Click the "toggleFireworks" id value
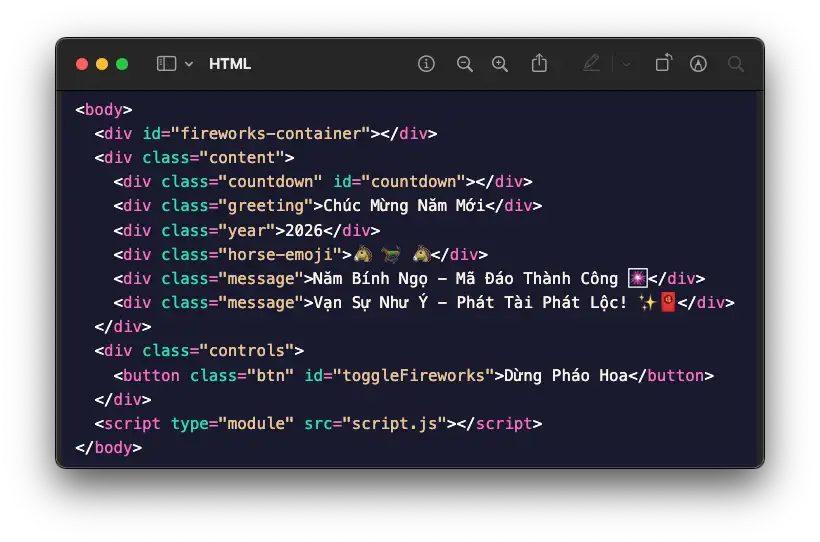 (x=424, y=376)
